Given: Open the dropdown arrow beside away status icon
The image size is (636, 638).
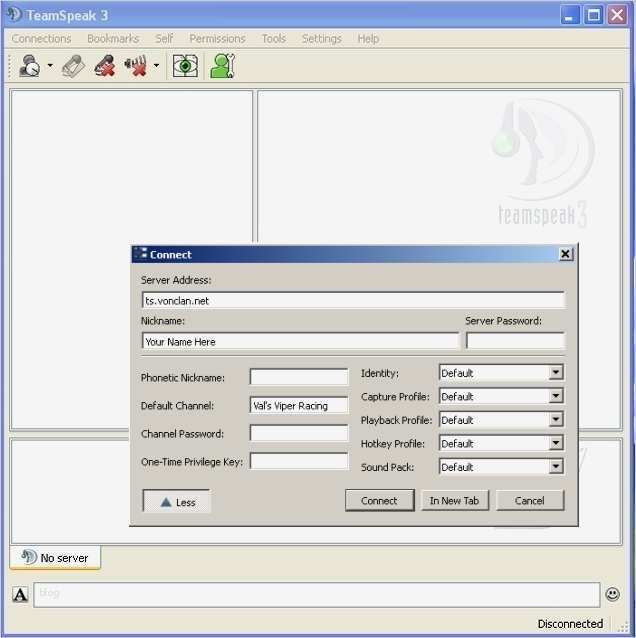Looking at the screenshot, I should coord(50,65).
